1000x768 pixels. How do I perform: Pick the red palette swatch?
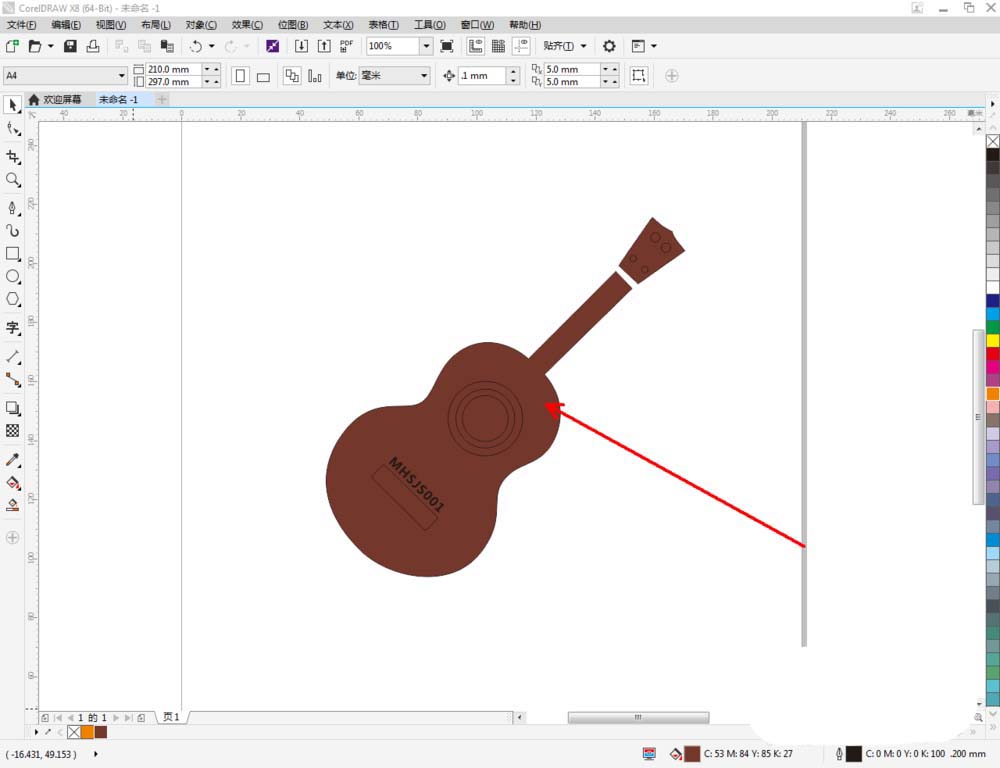(992, 354)
